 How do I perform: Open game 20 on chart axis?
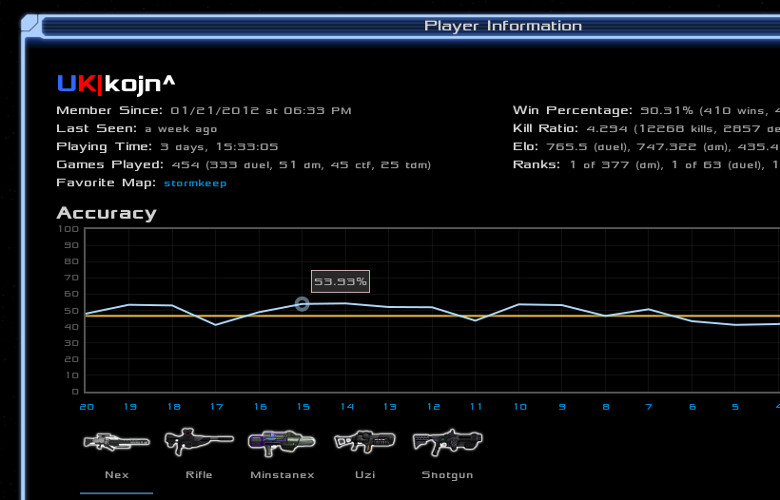click(86, 407)
